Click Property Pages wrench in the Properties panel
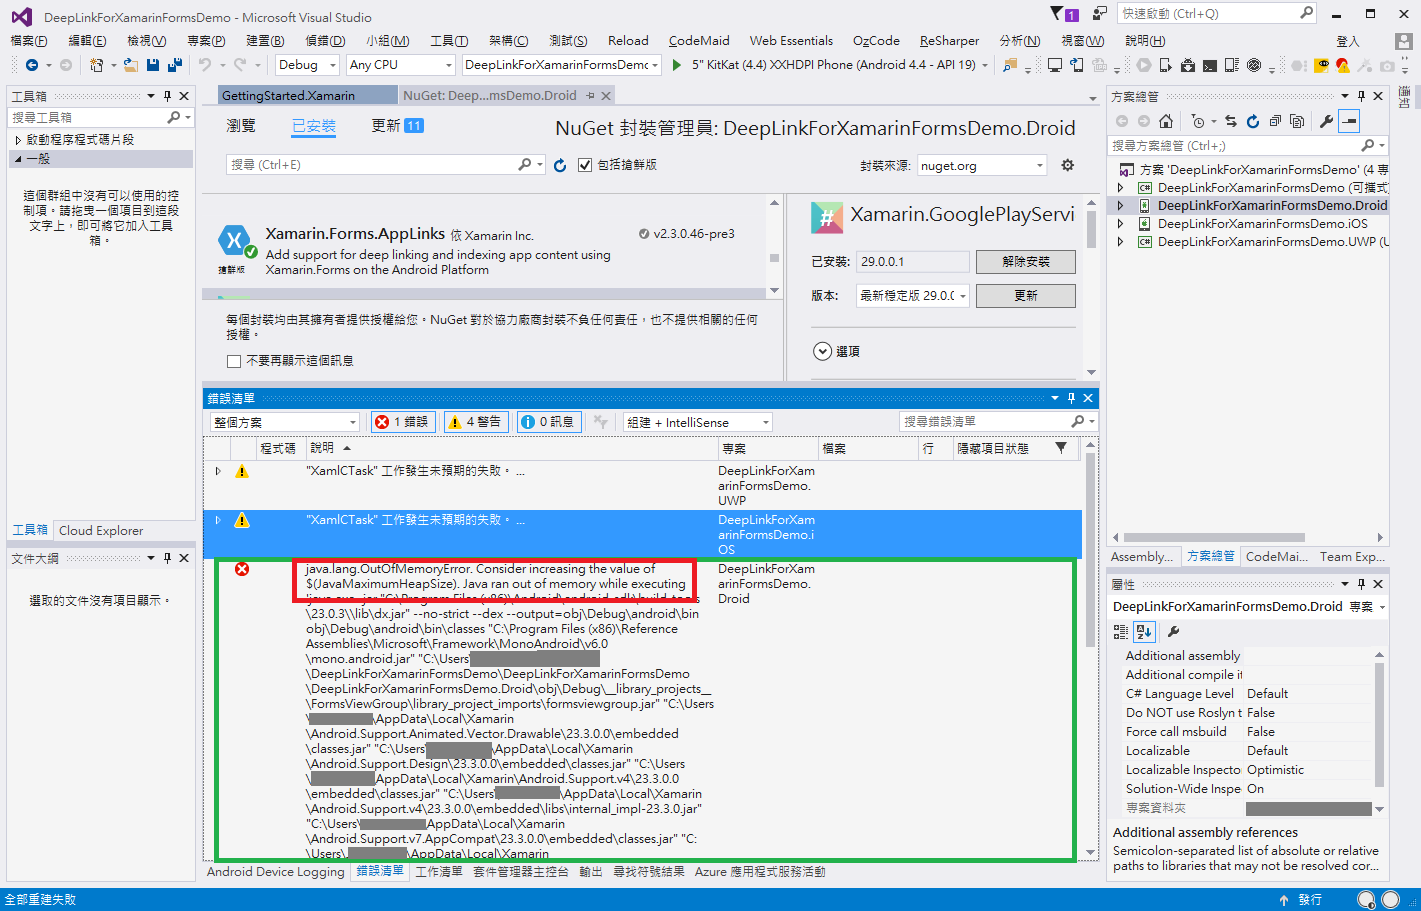 (x=1174, y=632)
